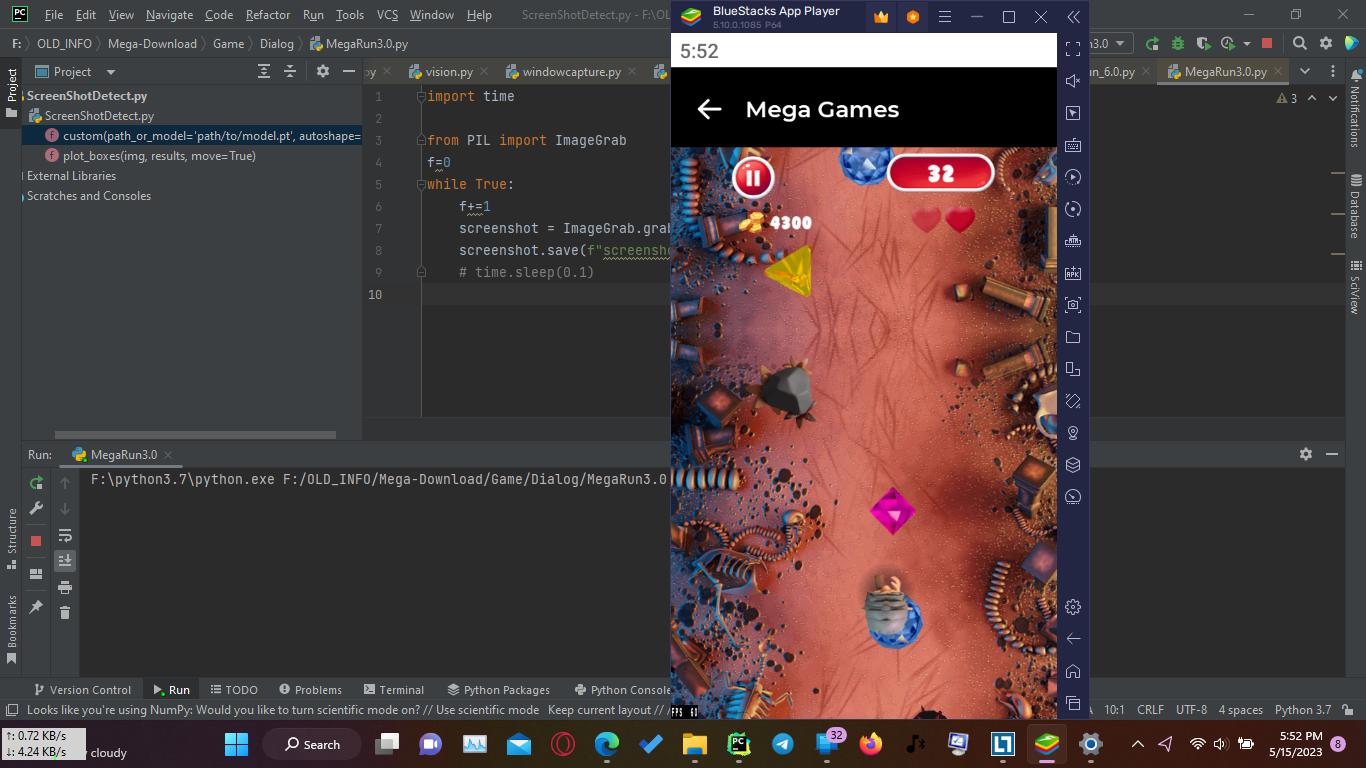Screen dimensions: 1366x768
Task: Open the profiler run options dropdown arrow
Action: click(x=1249, y=44)
